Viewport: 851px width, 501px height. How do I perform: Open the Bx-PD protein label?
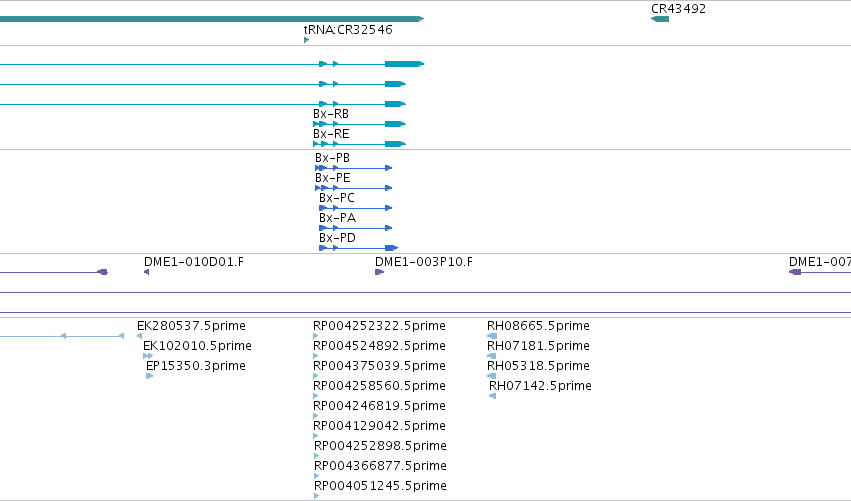pos(338,238)
